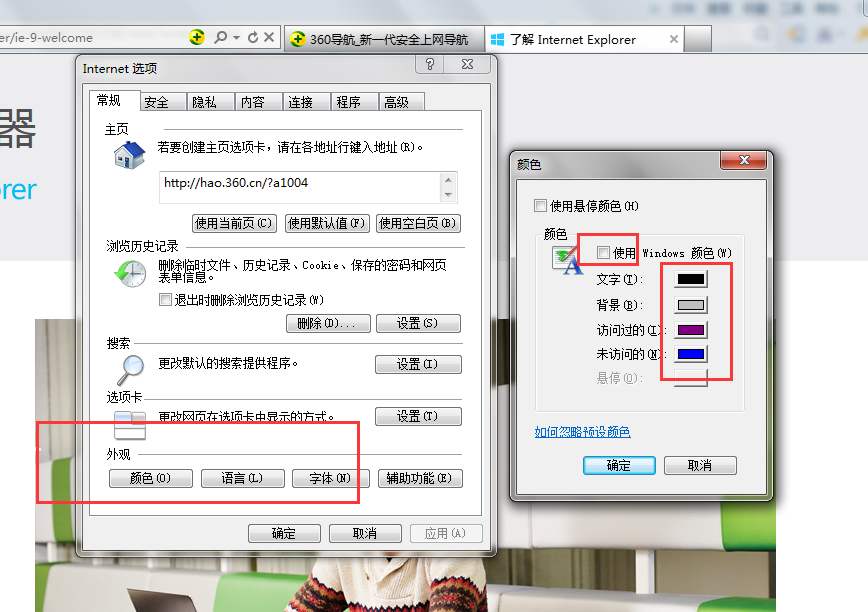This screenshot has width=868, height=612.
Task: Switch to the 安全 tab
Action: coord(156,102)
